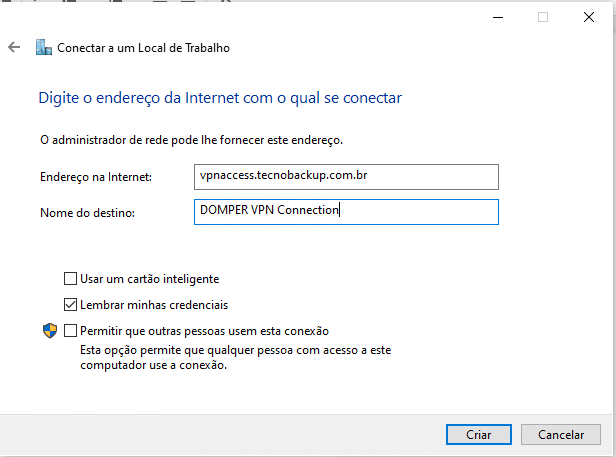Click the Endereço na Internet label

click(x=96, y=177)
